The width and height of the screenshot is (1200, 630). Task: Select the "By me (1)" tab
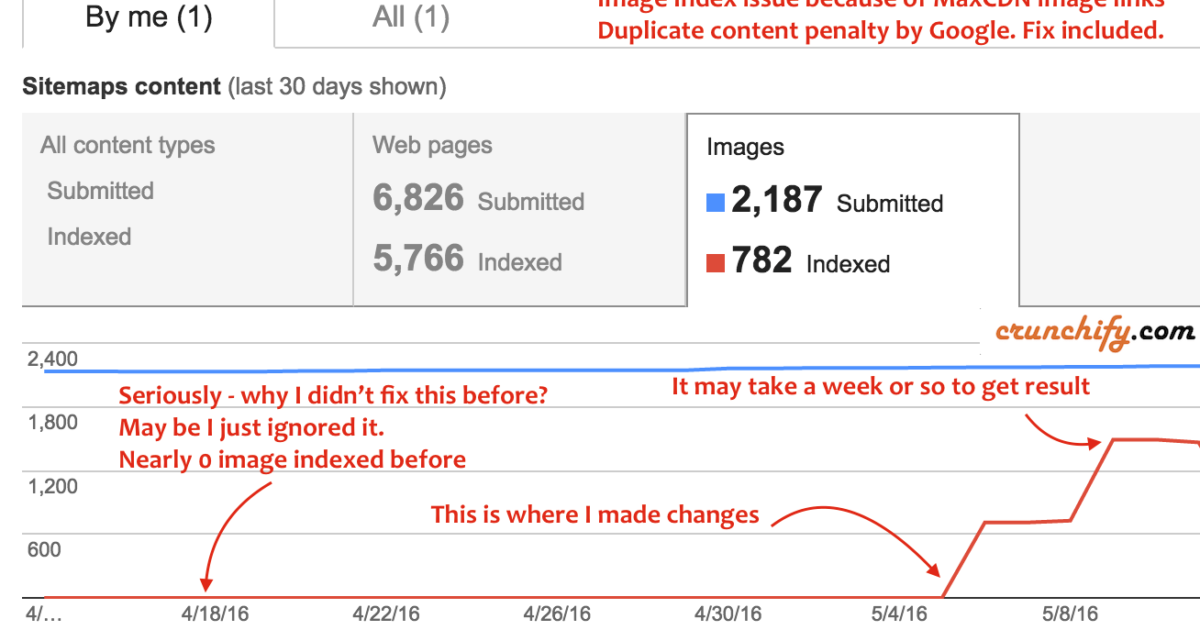[148, 20]
